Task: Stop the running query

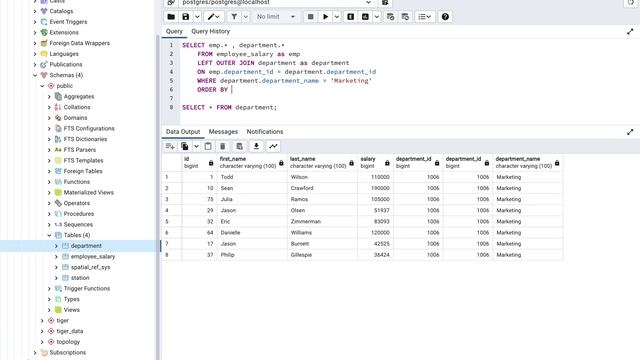Action: pos(311,17)
